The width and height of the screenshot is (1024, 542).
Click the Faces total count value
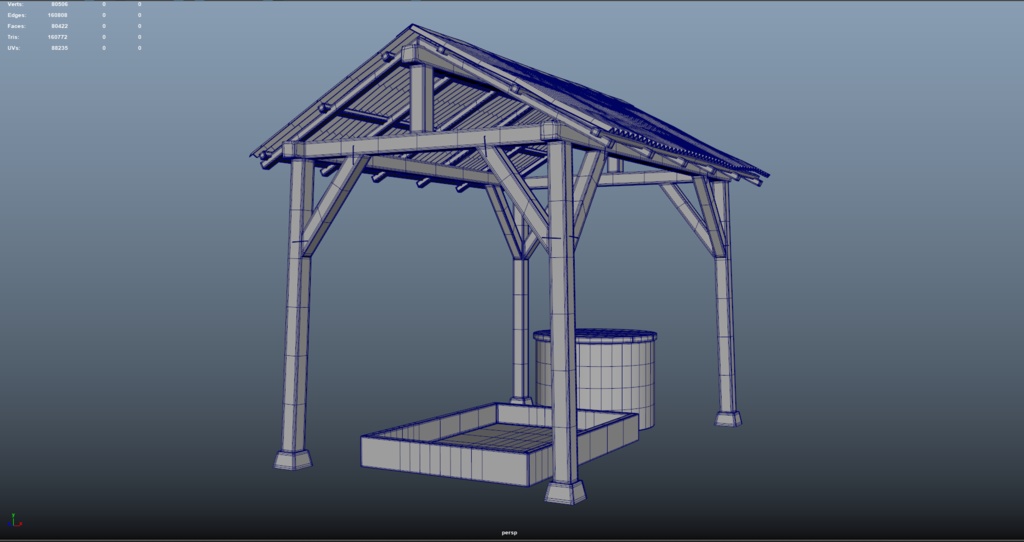coord(59,26)
